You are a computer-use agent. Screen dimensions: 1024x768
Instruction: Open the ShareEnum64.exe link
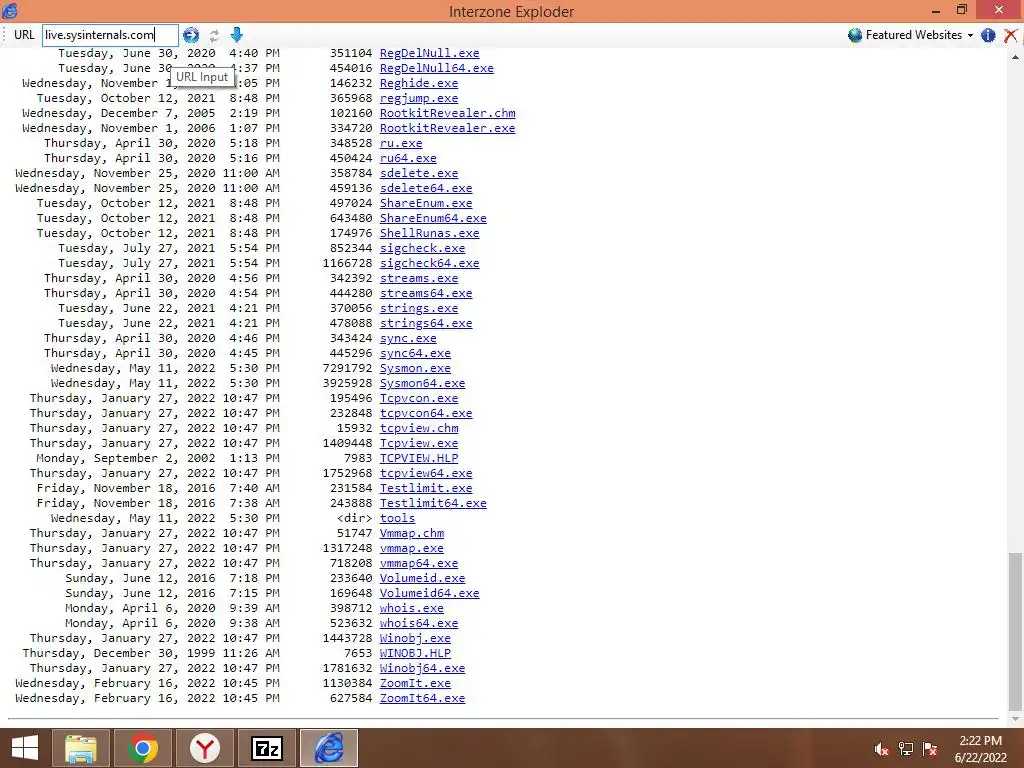click(x=433, y=218)
